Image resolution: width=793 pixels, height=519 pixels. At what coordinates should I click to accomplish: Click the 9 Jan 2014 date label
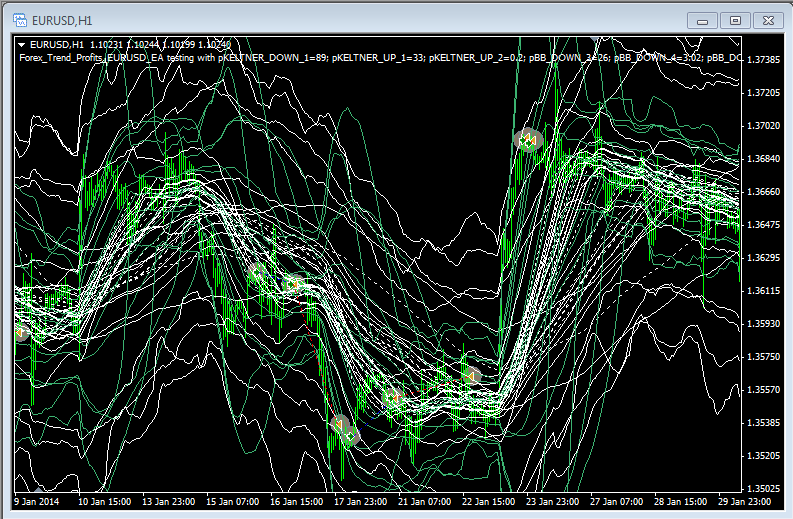pyautogui.click(x=36, y=502)
